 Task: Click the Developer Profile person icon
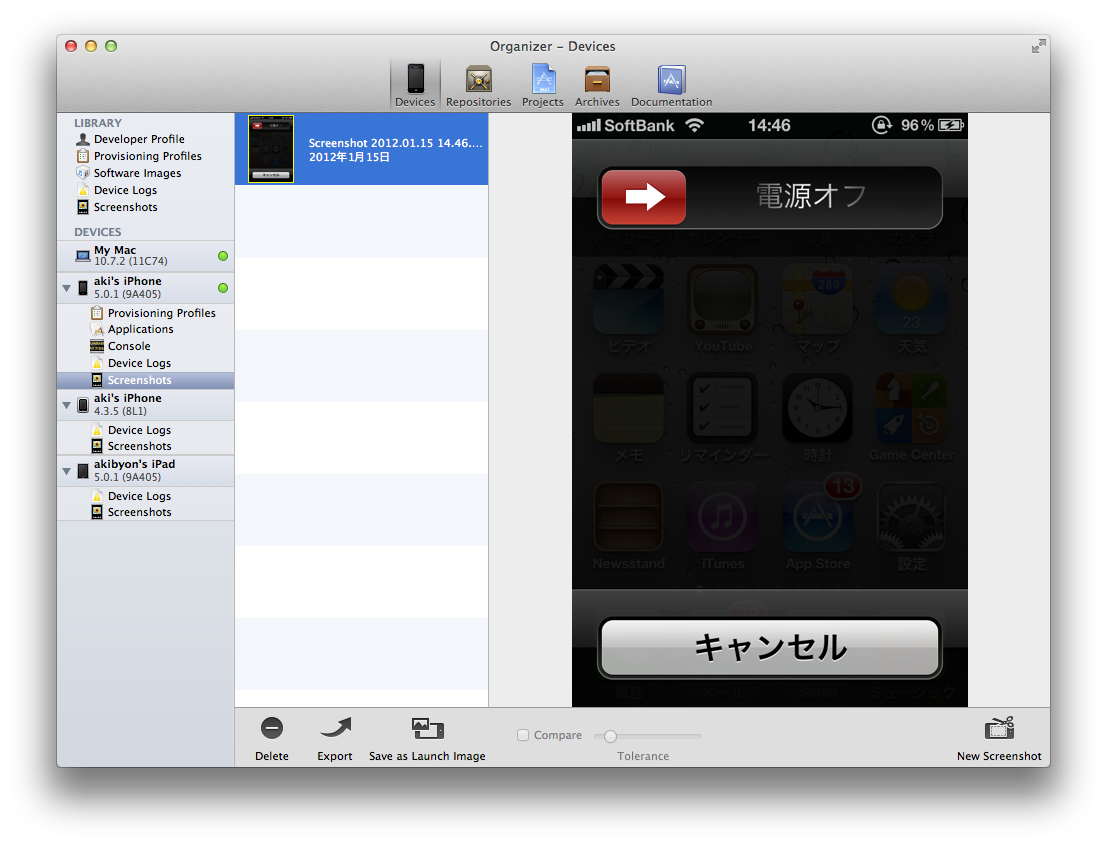tap(83, 139)
